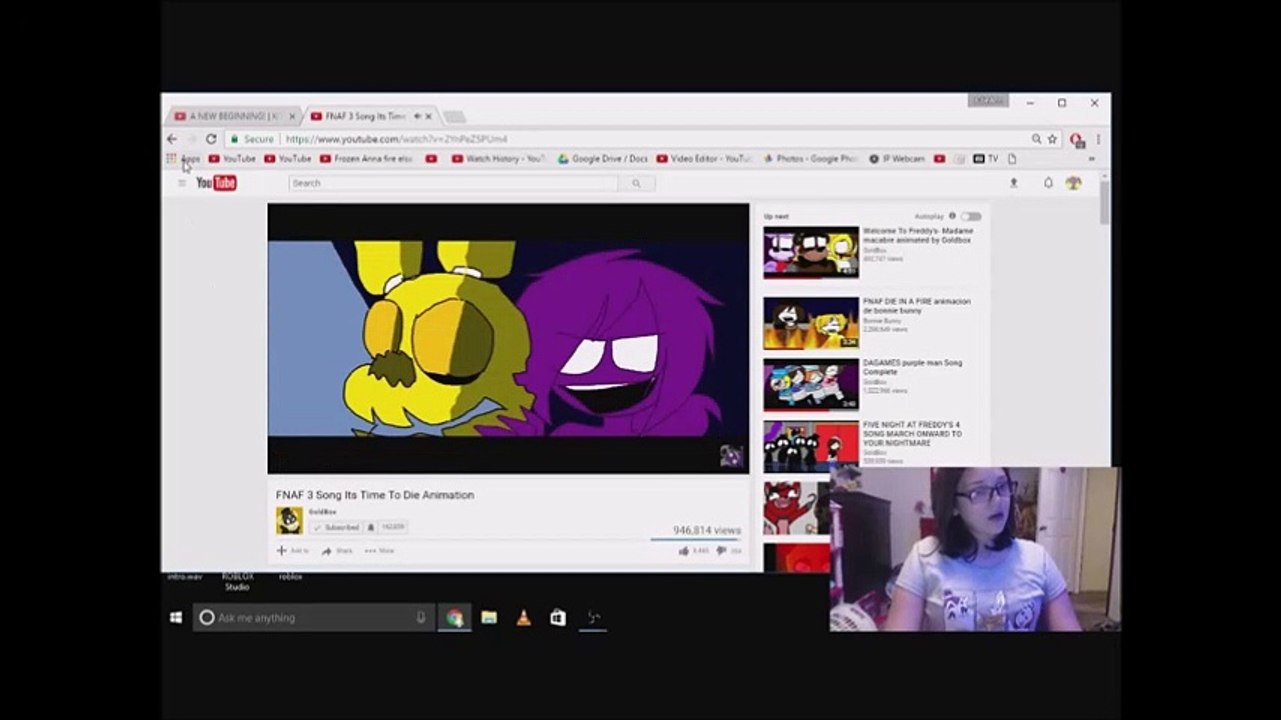This screenshot has width=1281, height=720.
Task: Show more bookmarks with overflow chevron
Action: click(1091, 158)
